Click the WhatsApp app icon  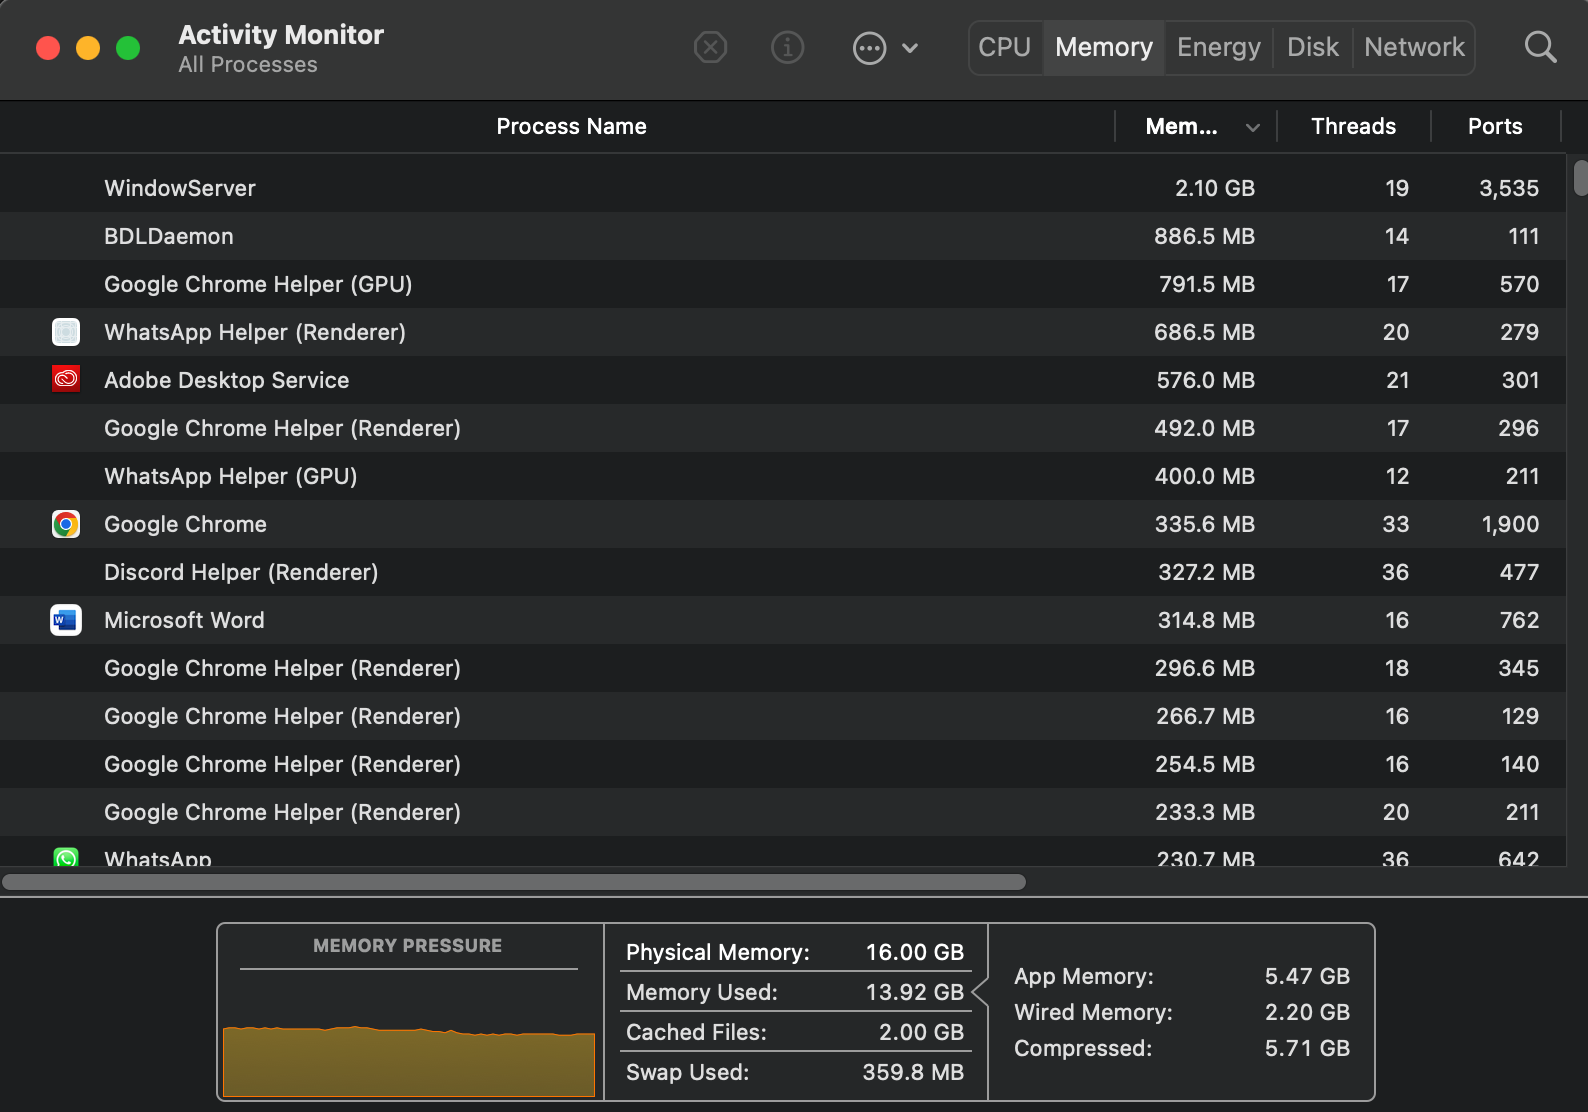click(66, 857)
